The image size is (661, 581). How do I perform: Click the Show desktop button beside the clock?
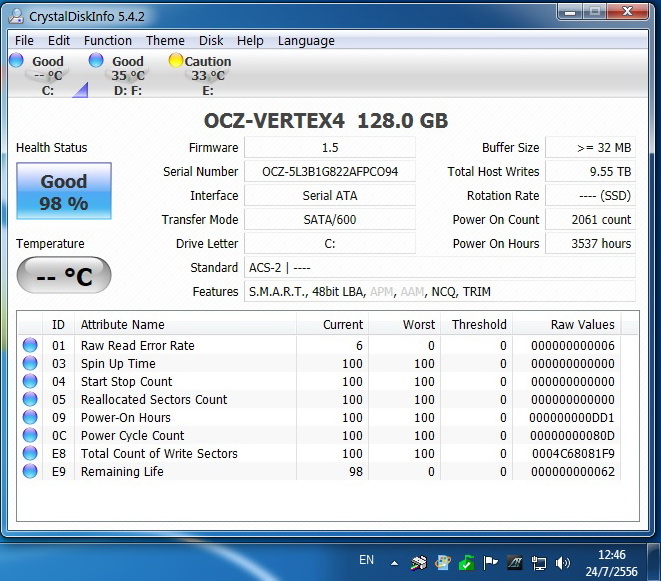(653, 562)
